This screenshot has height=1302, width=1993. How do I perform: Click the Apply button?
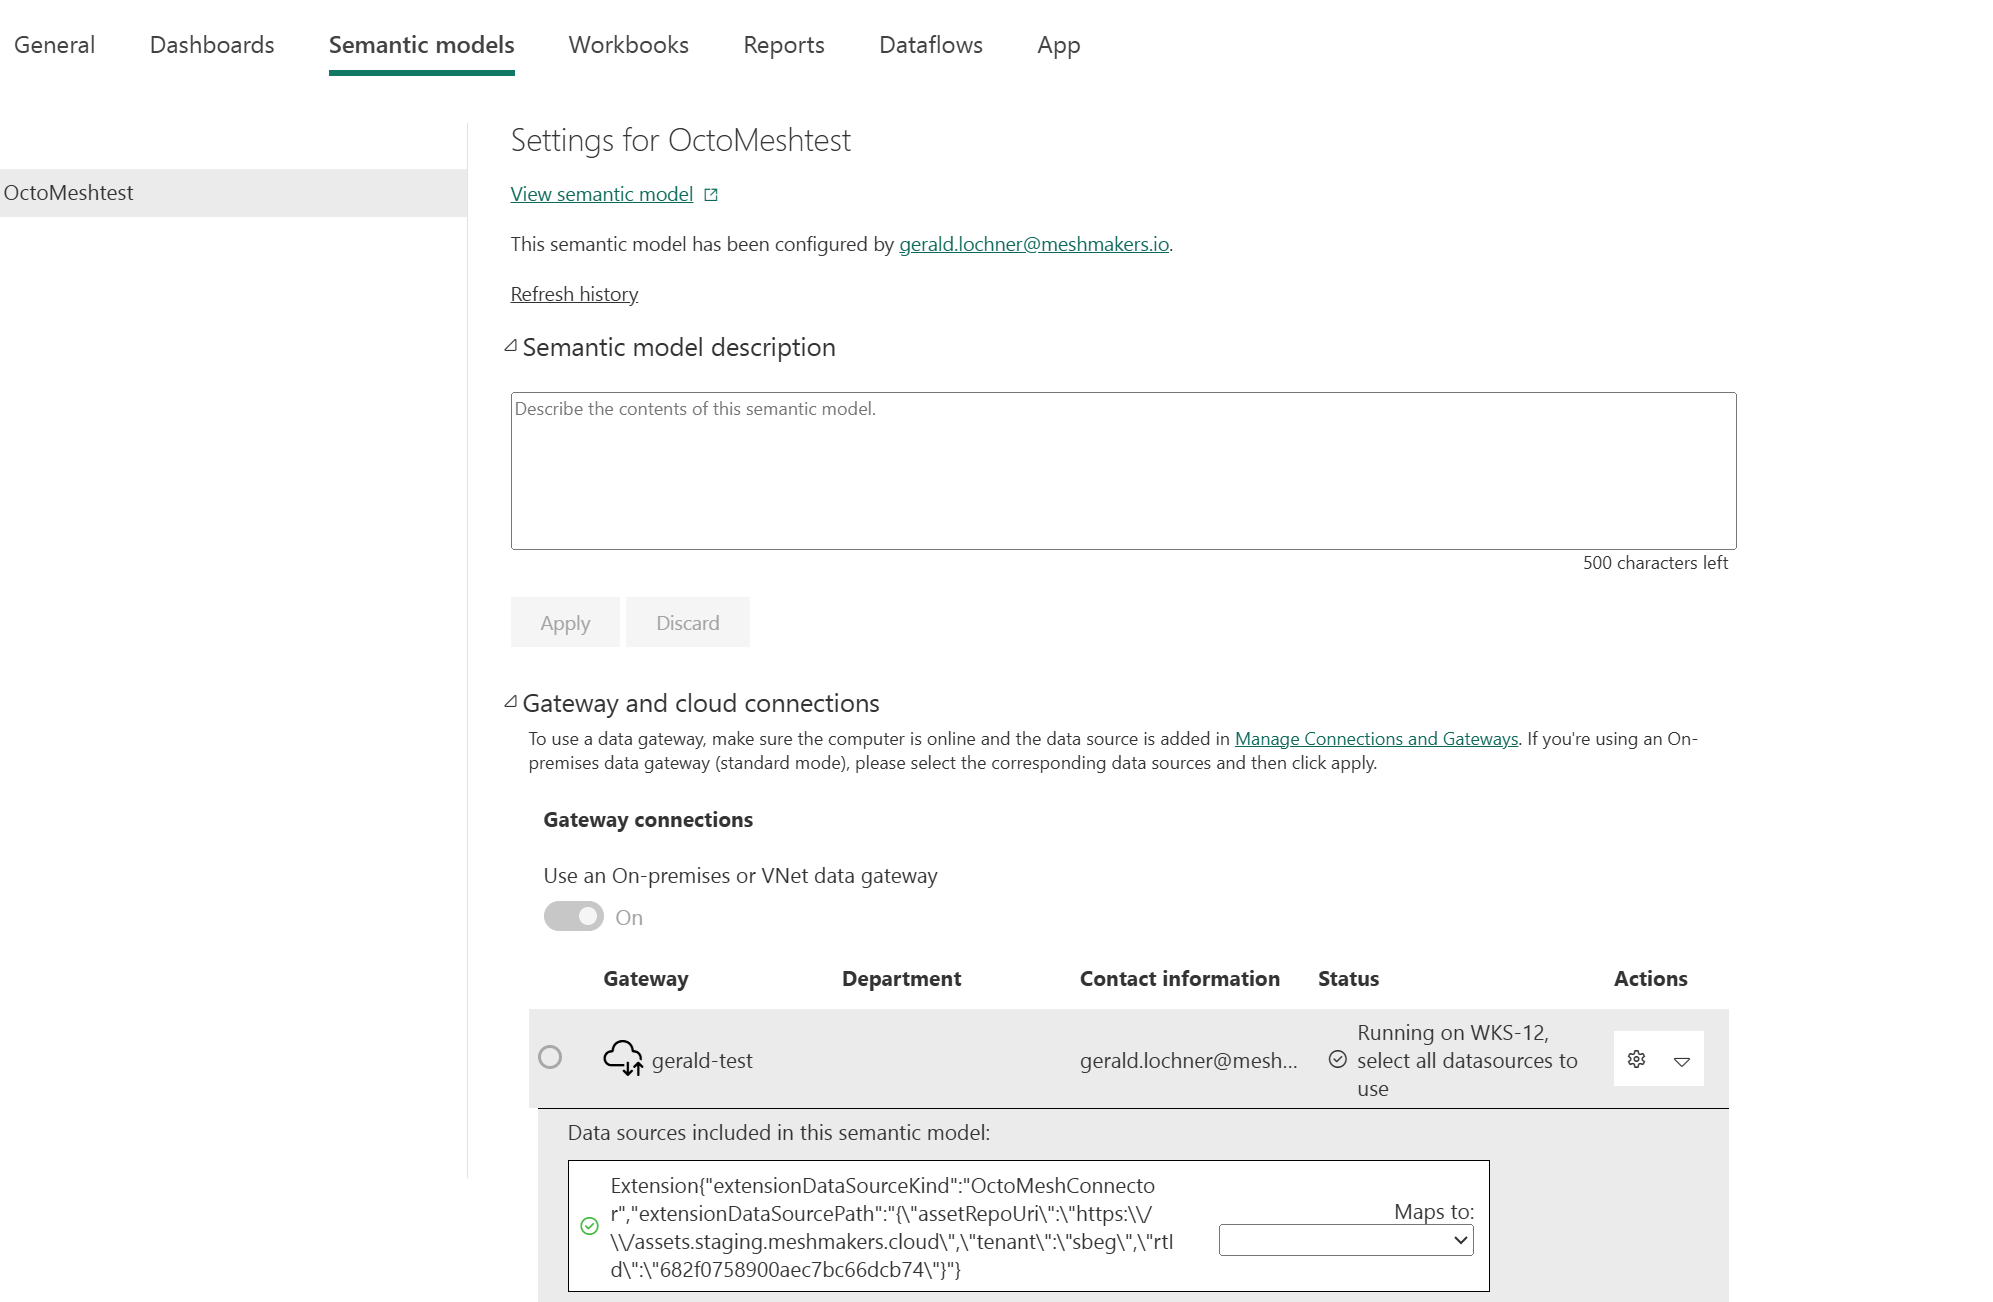coord(565,623)
